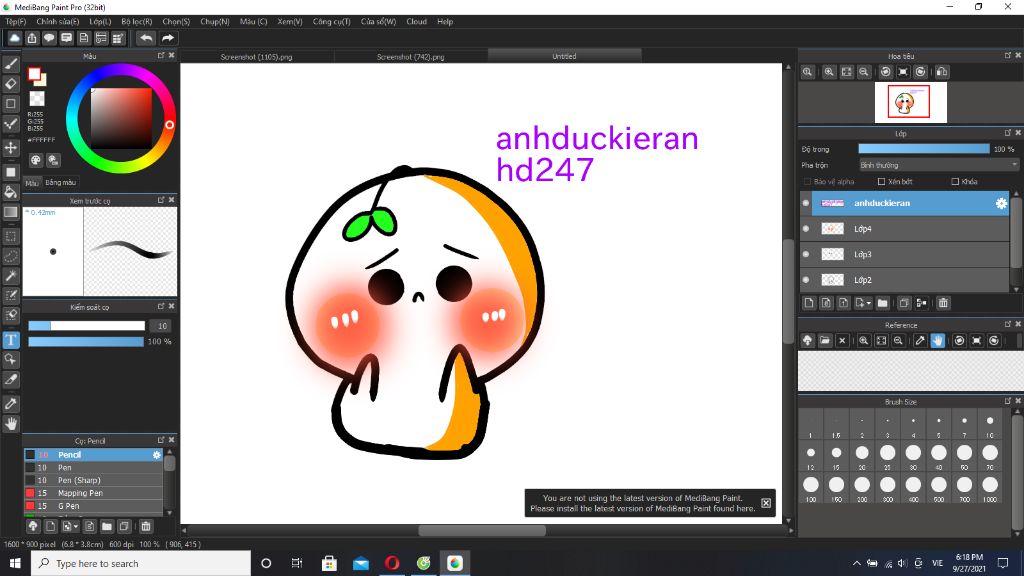This screenshot has height=576, width=1024.
Task: Toggle visibility of anhduckieran layer
Action: point(806,203)
